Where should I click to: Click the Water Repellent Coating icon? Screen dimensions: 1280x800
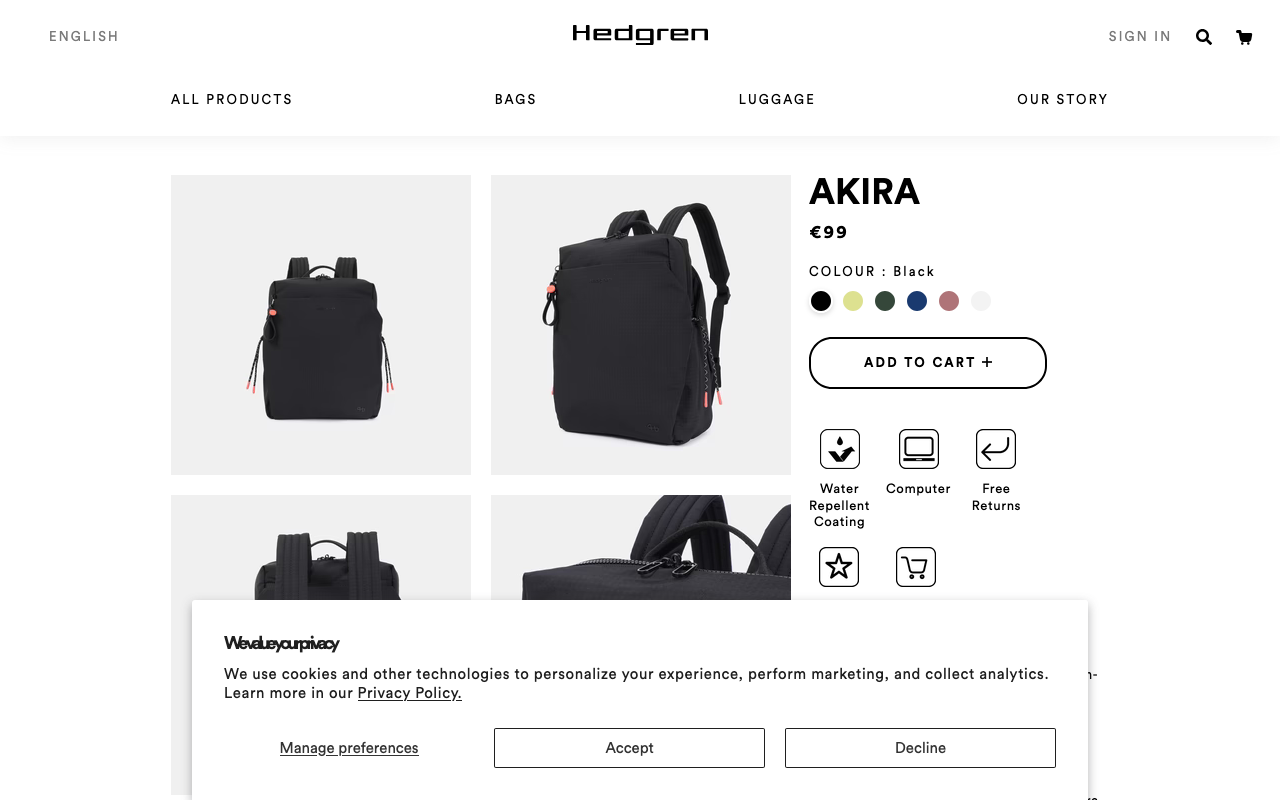click(x=840, y=449)
